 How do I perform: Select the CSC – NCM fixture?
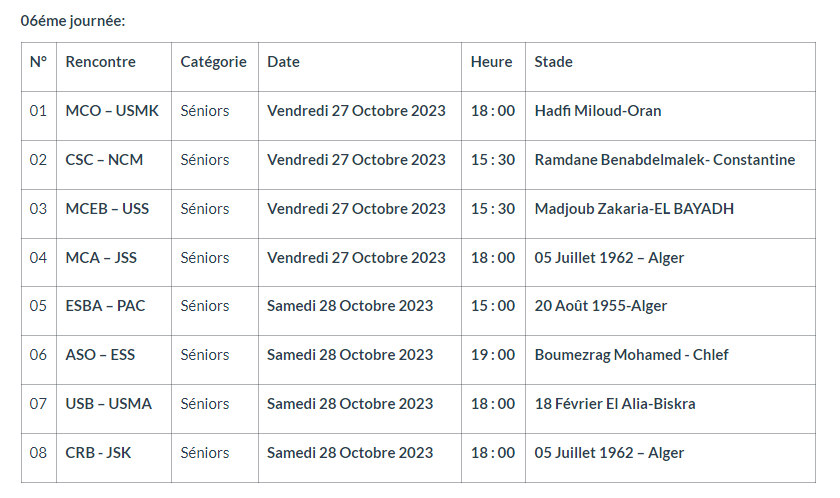pos(105,160)
